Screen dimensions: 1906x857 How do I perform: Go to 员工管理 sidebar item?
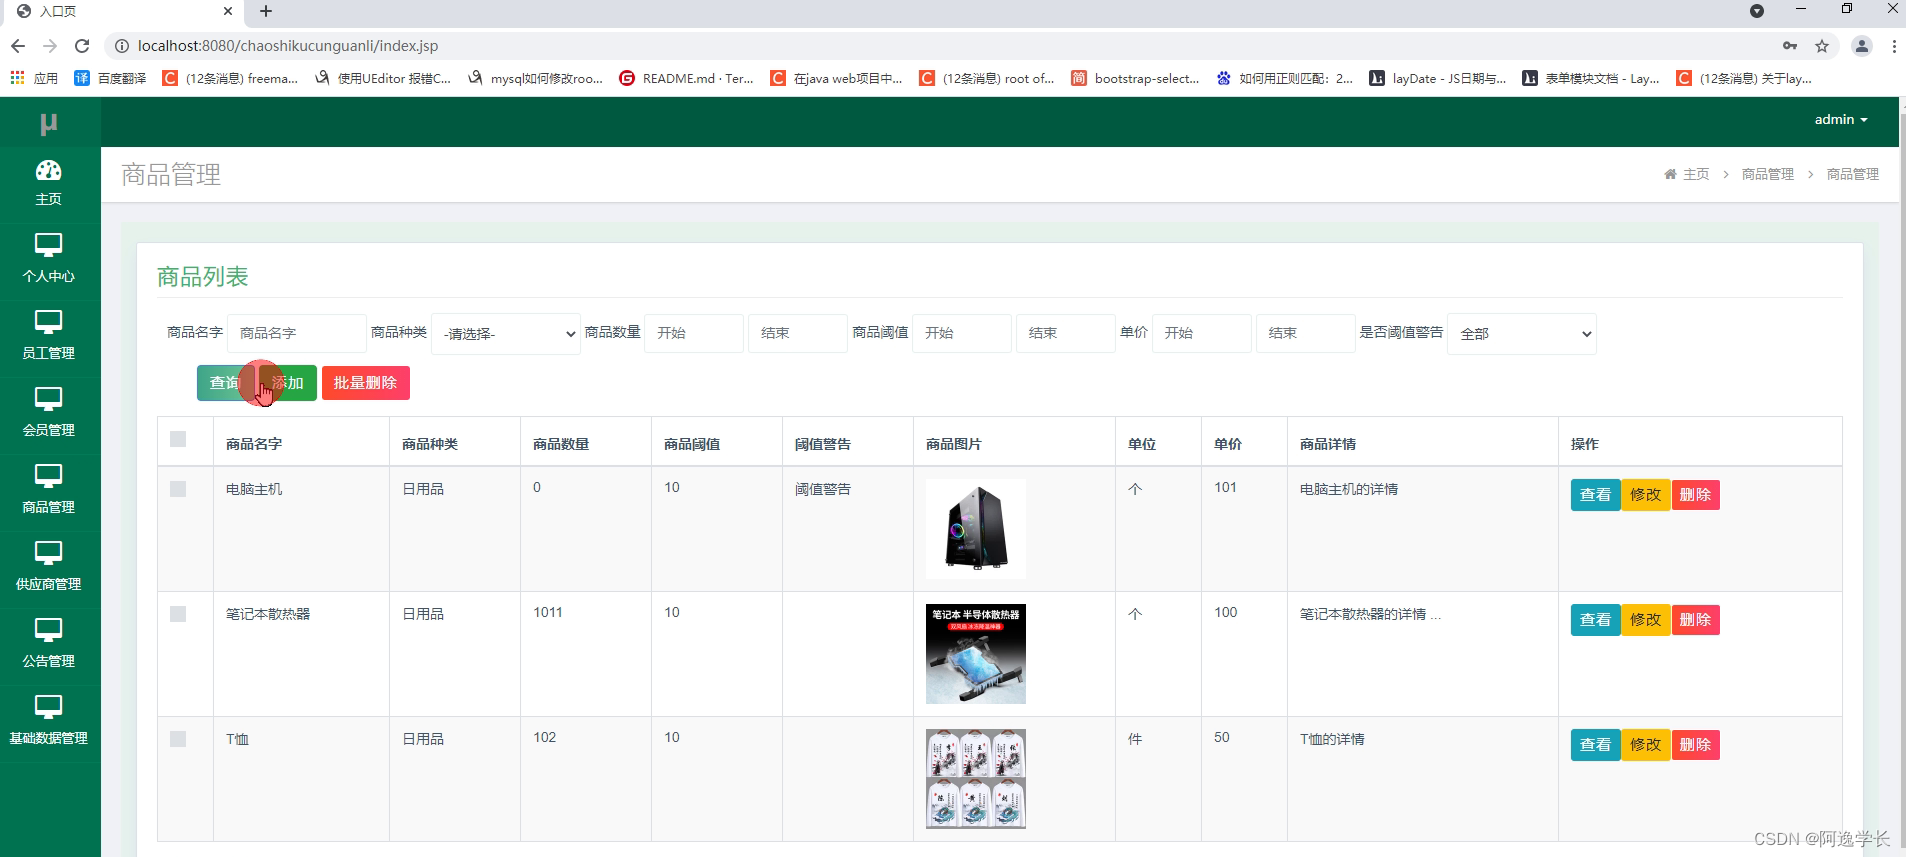tap(48, 336)
